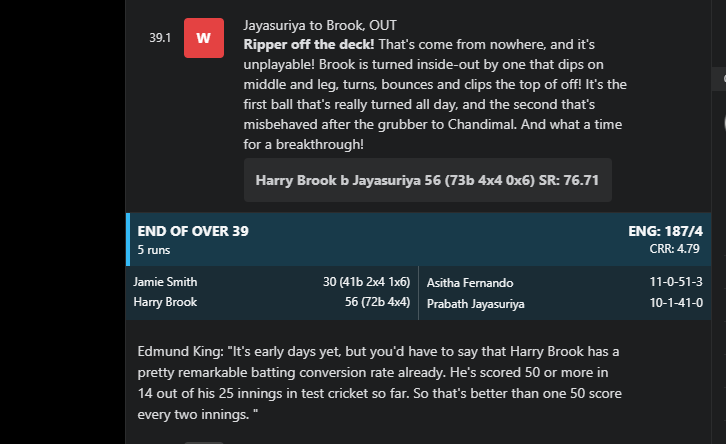726x444 pixels.
Task: Click the END OF OVER 39 header
Action: (193, 231)
